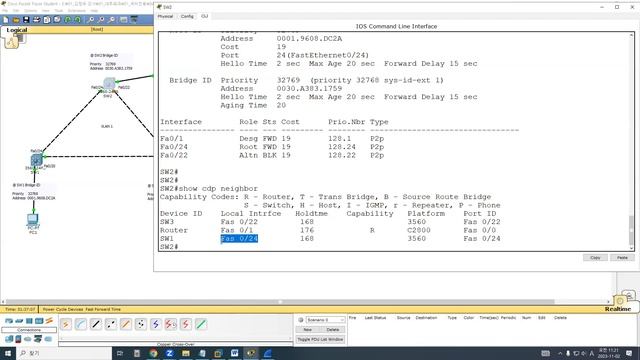
Task: Open the Windows Start menu
Action: [x=7, y=353]
